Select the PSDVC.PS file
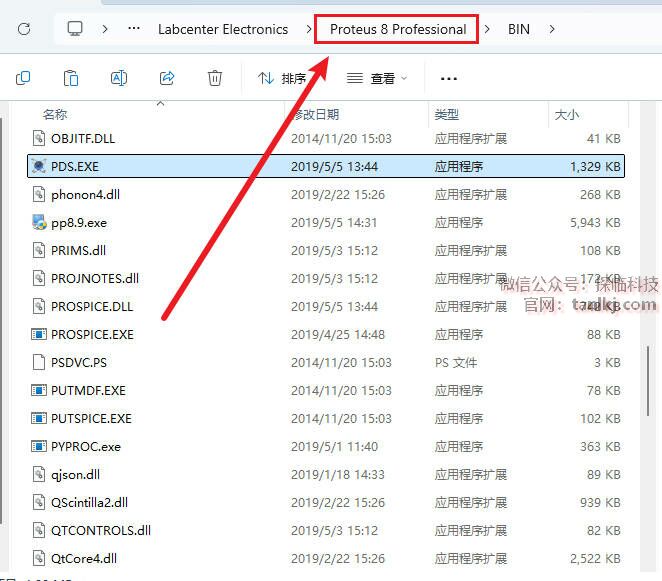Viewport: 662px width, 581px height. click(x=326, y=362)
